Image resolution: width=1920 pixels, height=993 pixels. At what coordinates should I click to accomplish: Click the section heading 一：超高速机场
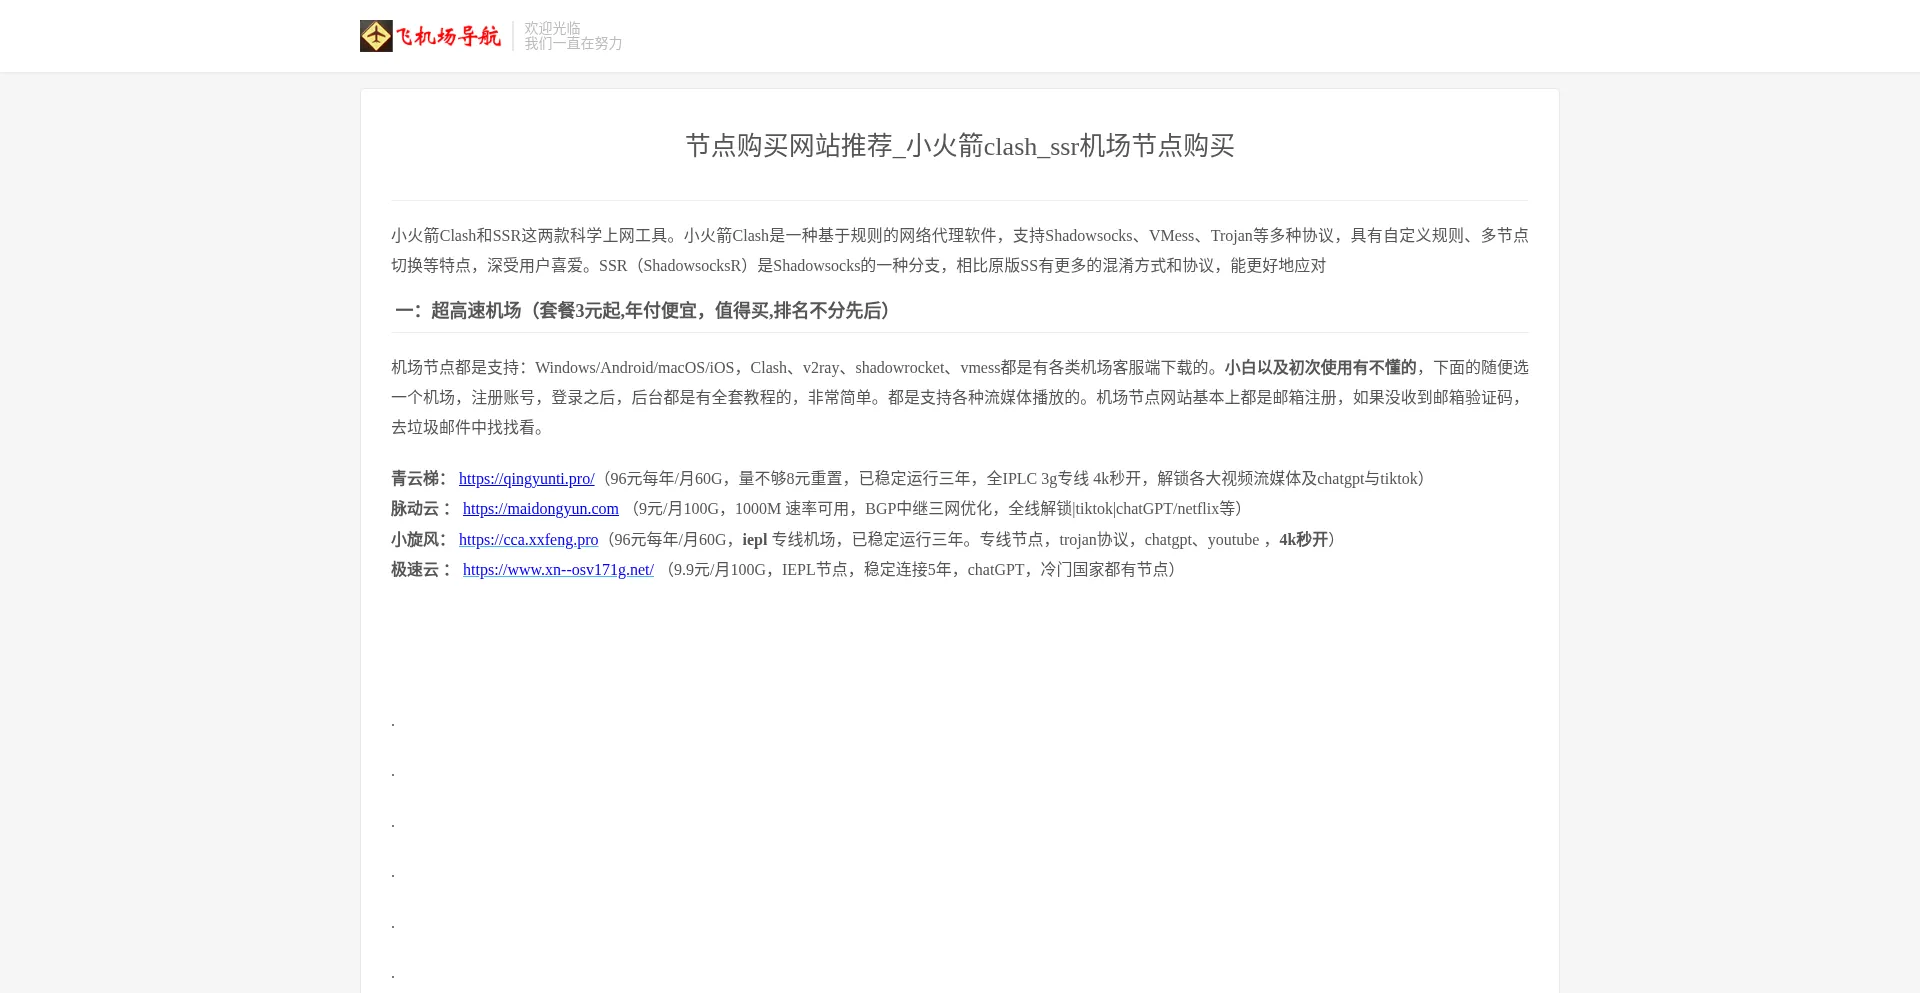[x=642, y=311]
